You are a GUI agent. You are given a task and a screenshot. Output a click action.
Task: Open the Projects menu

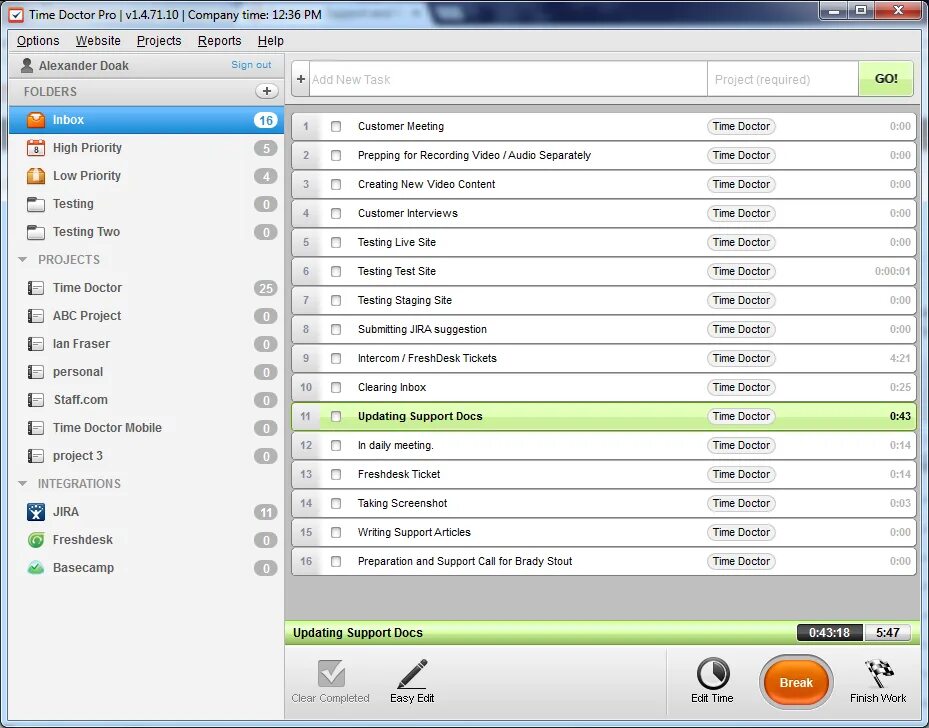[x=159, y=41]
